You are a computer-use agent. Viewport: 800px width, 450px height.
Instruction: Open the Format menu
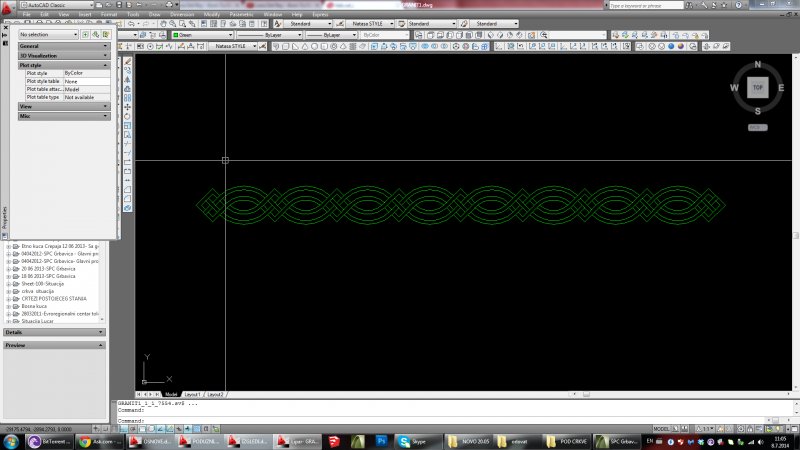[109, 14]
